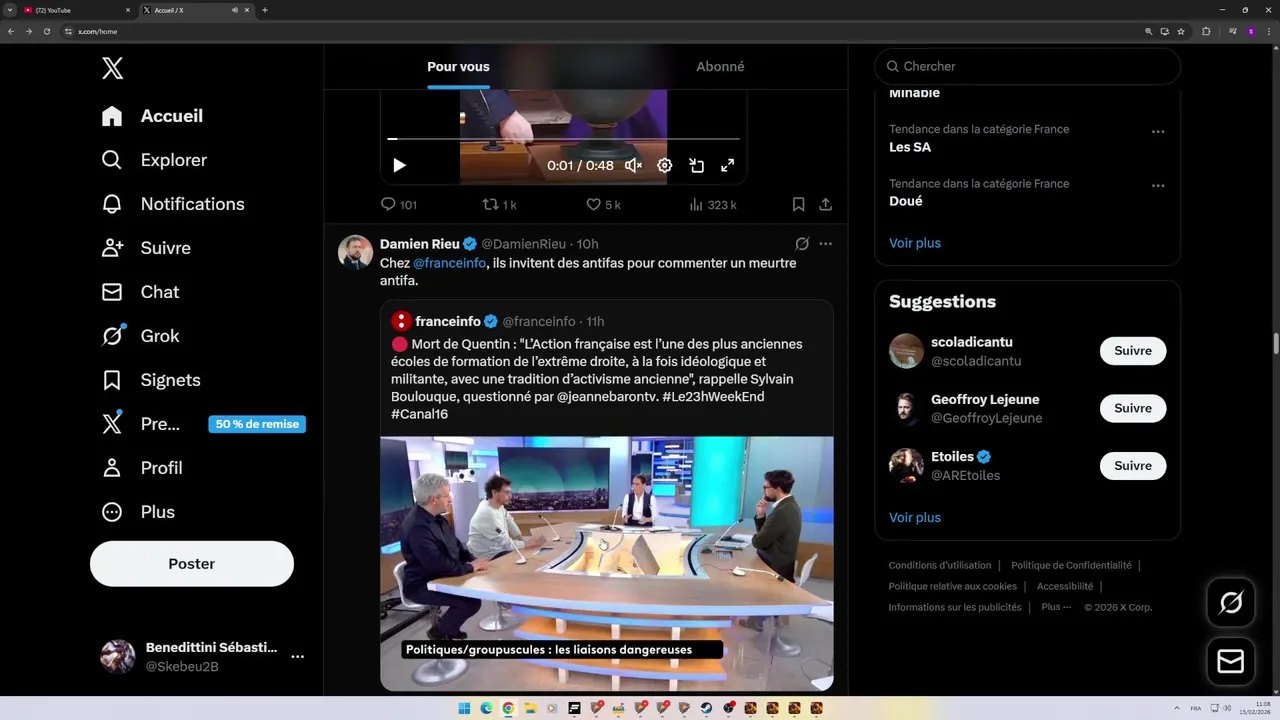The width and height of the screenshot is (1280, 720).
Task: Open Signets bookmarks
Action: coord(151,380)
